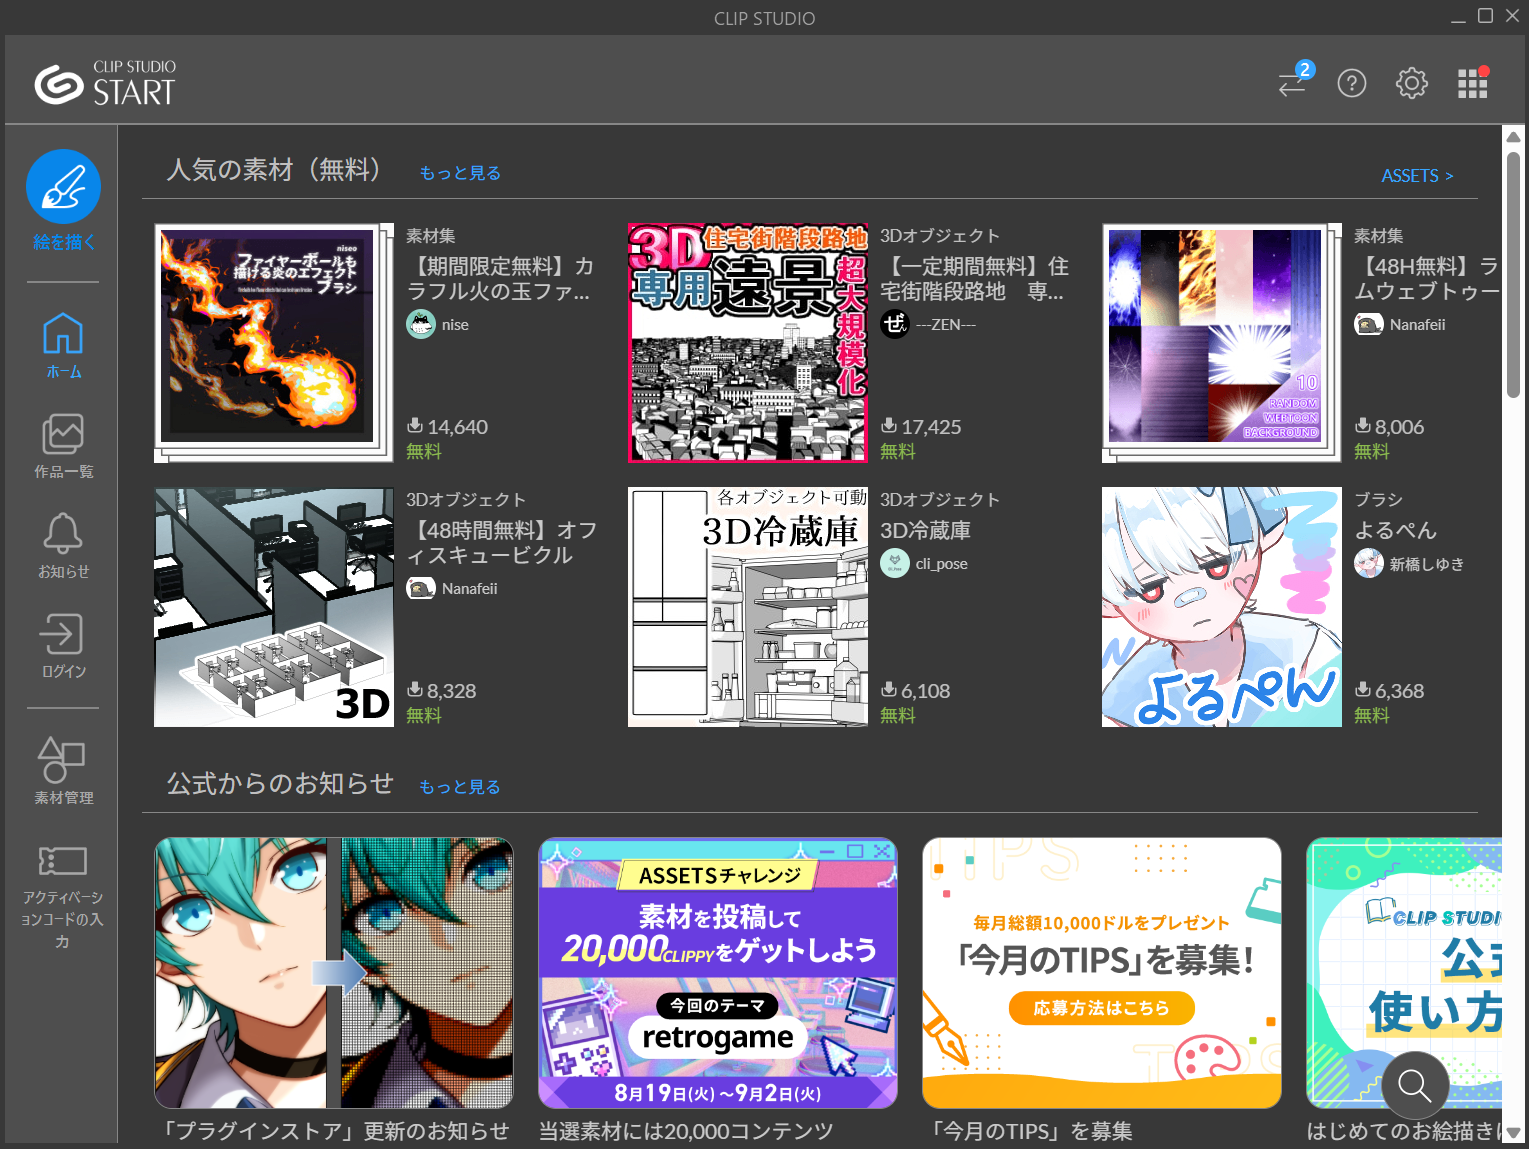Click caption 当選素材には20,000コンテンツ

coord(686,1131)
